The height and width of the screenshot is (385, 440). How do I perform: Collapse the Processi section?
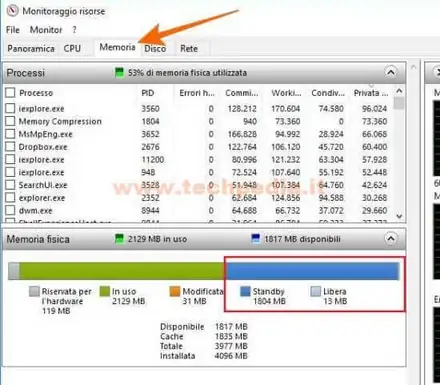pyautogui.click(x=391, y=72)
